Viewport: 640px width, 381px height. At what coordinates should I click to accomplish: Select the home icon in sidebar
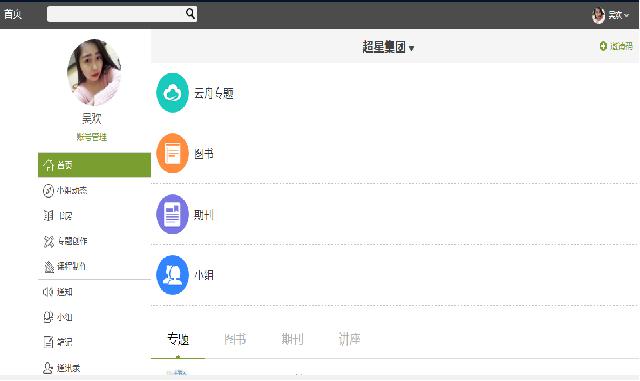(x=49, y=165)
